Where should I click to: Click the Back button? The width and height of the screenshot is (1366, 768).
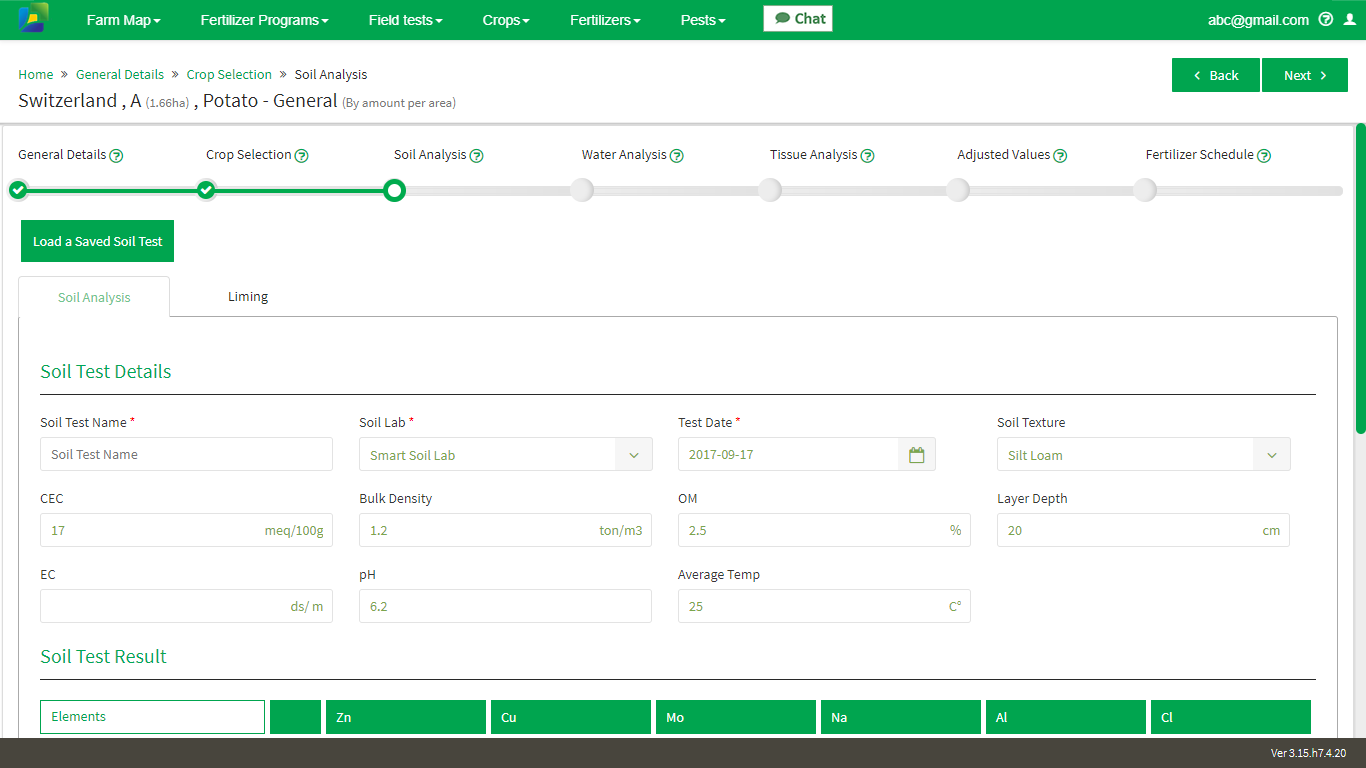[x=1216, y=75]
